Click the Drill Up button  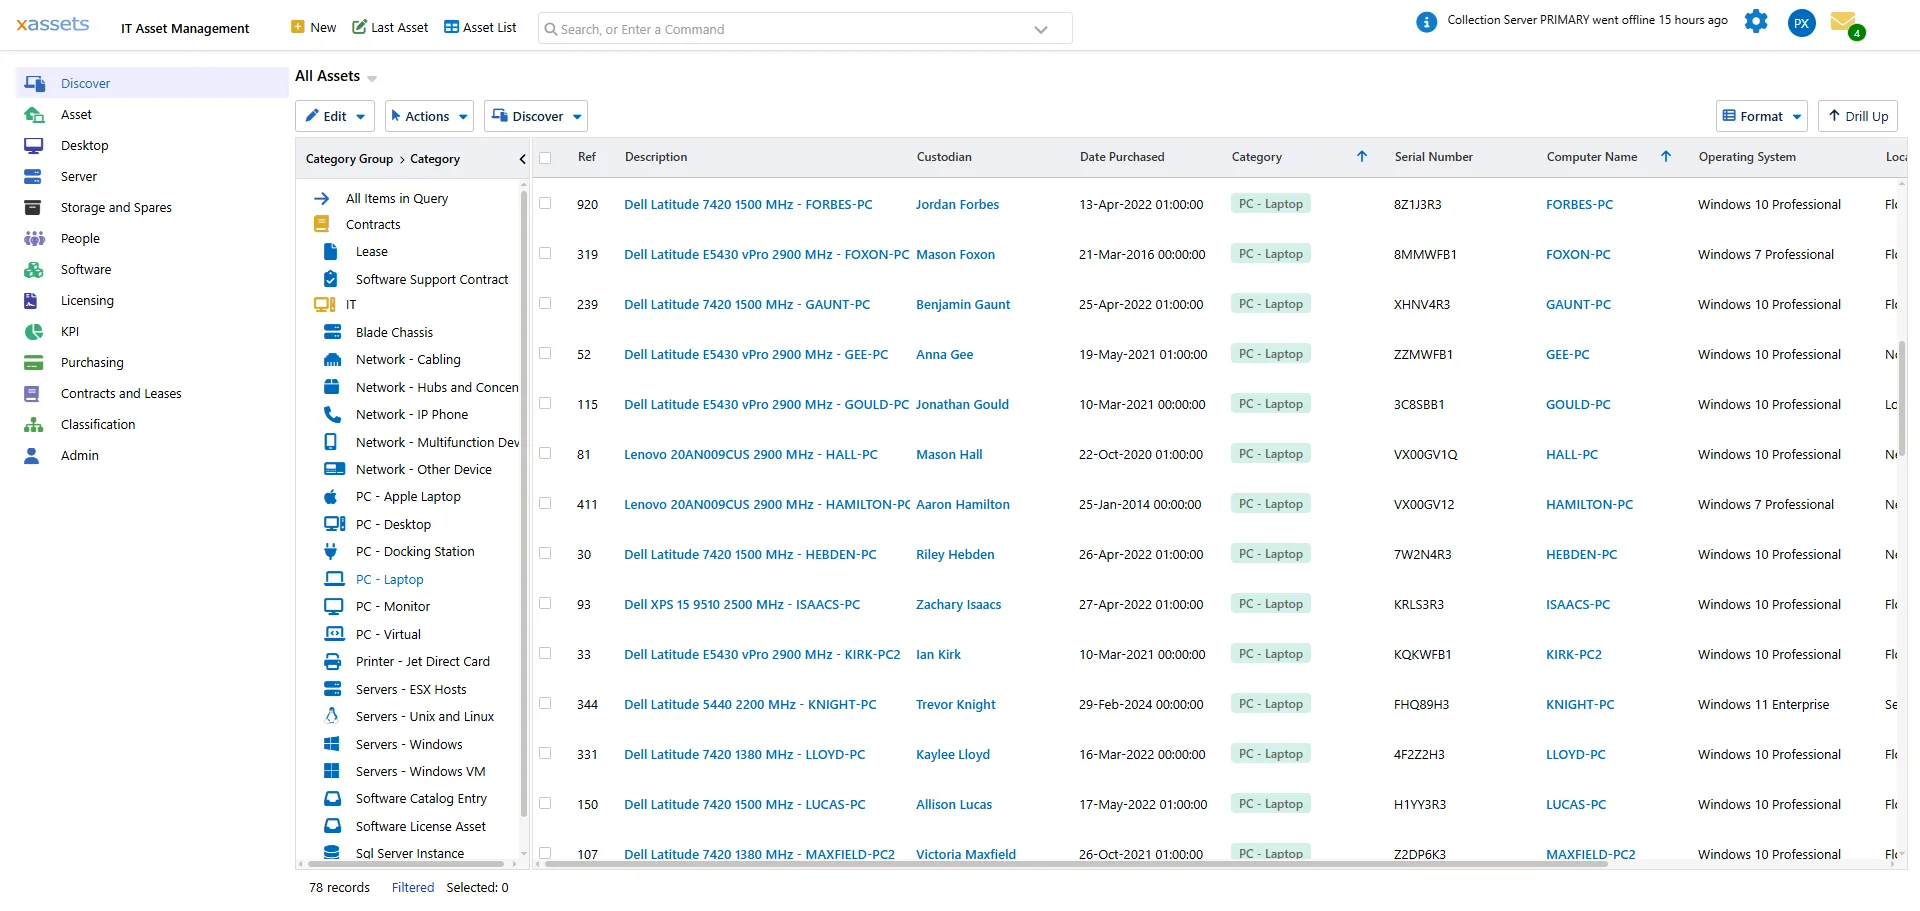1858,116
